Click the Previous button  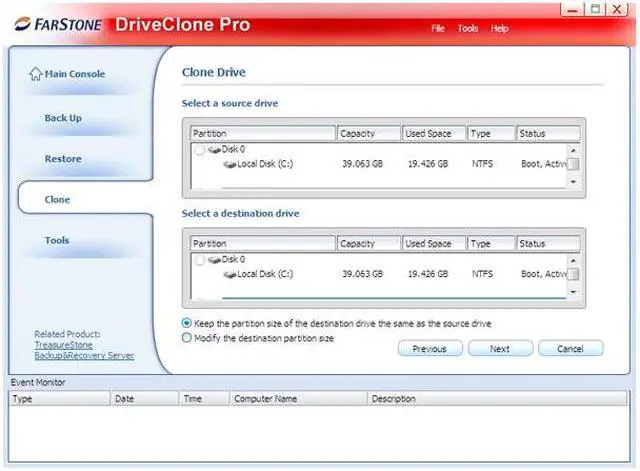[x=430, y=349]
